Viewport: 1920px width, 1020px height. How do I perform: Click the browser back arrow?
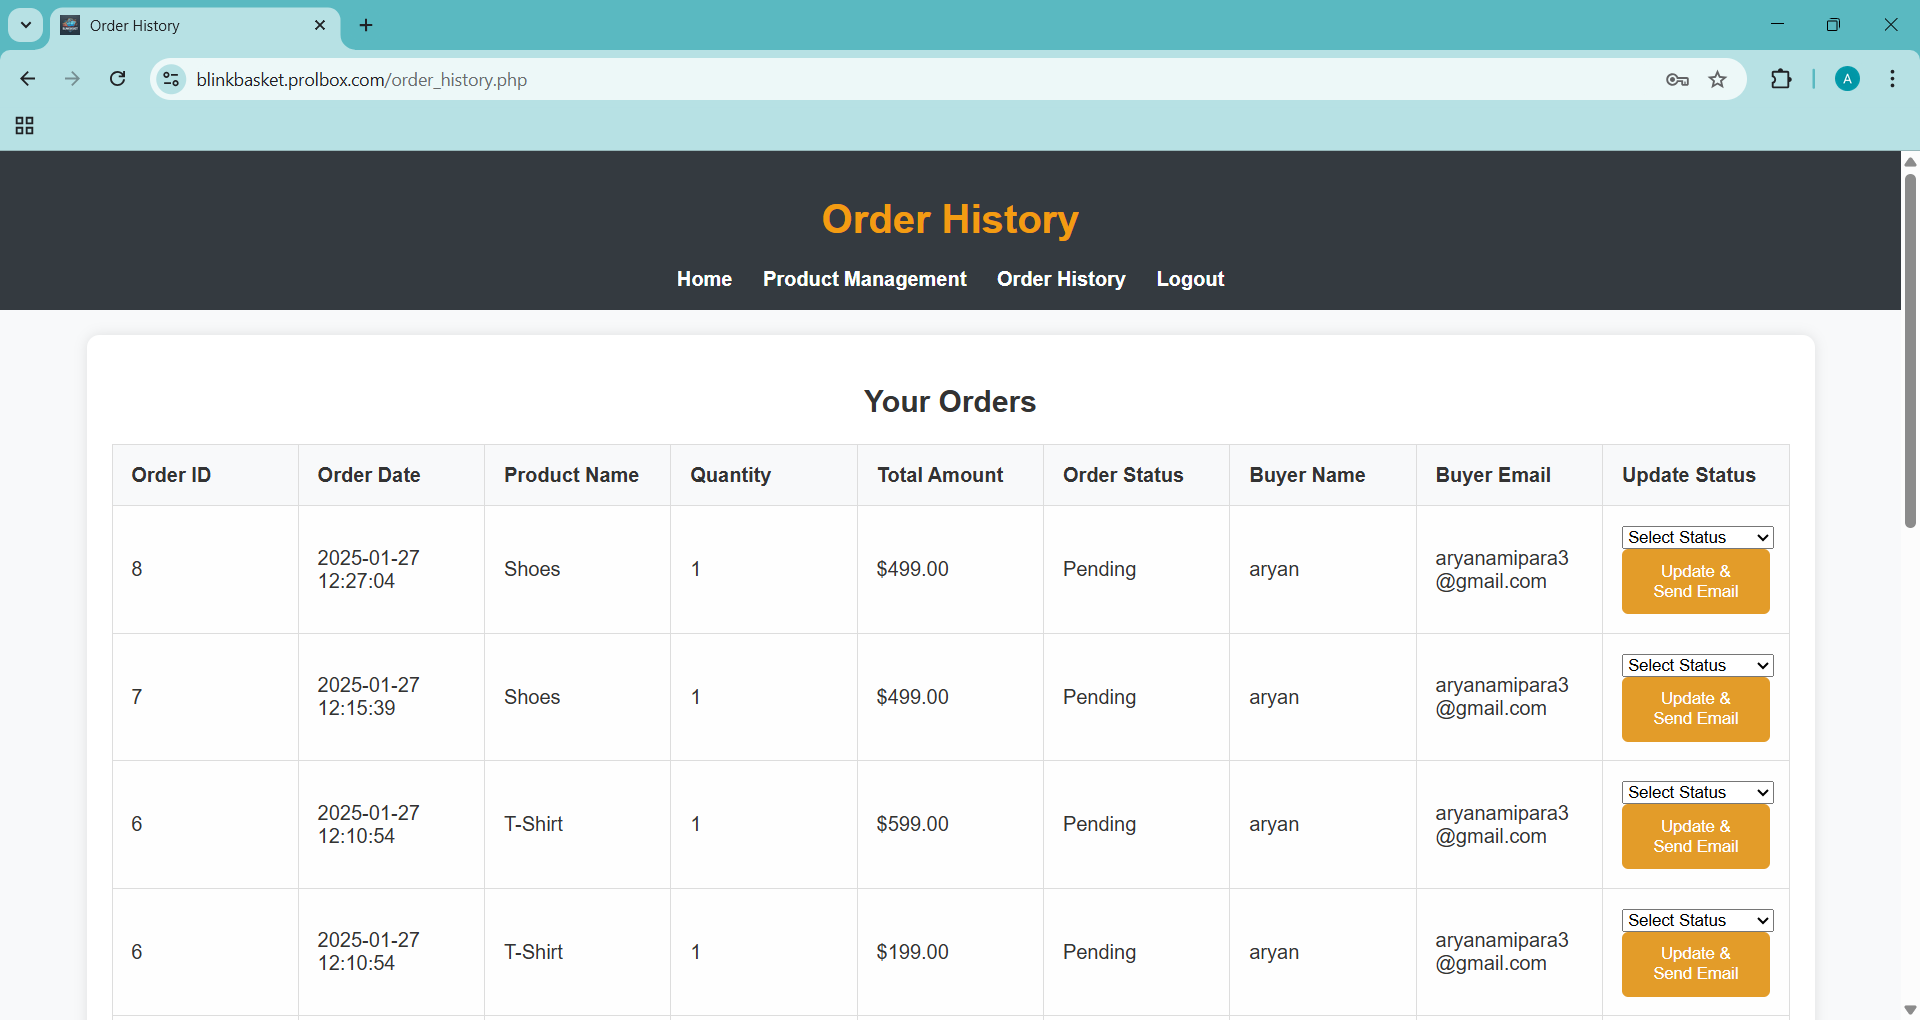point(28,79)
